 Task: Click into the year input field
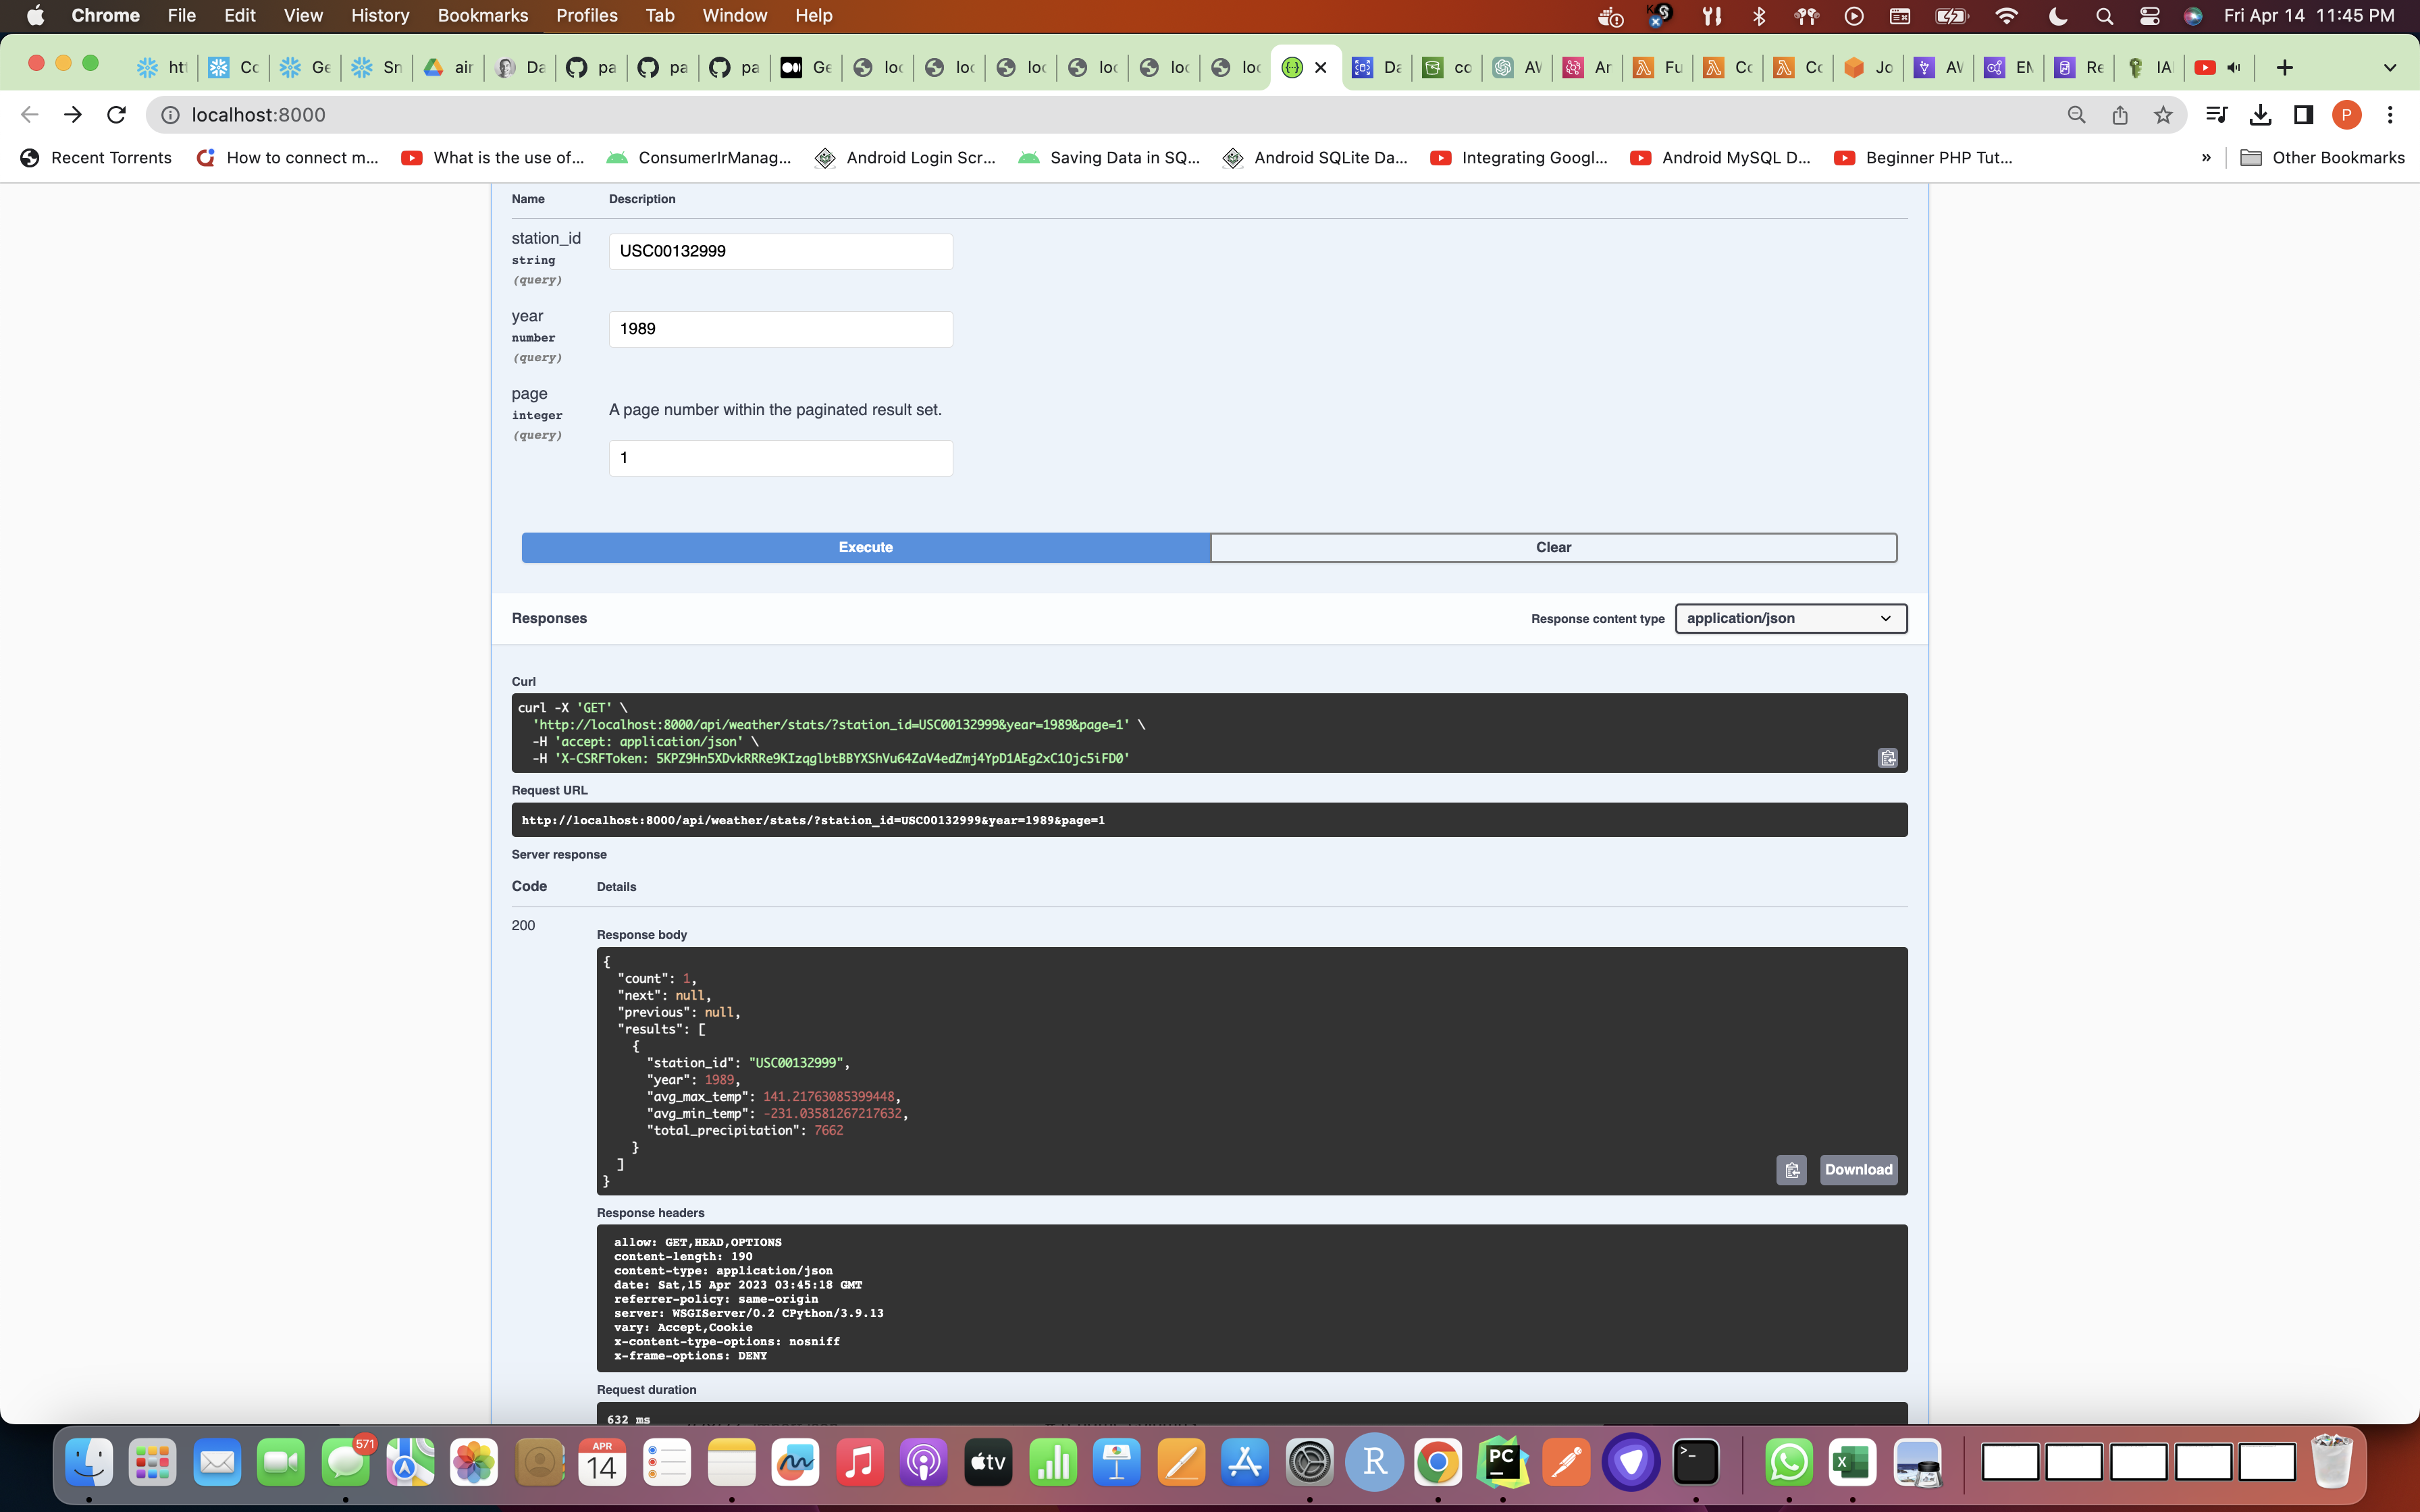pyautogui.click(x=780, y=329)
